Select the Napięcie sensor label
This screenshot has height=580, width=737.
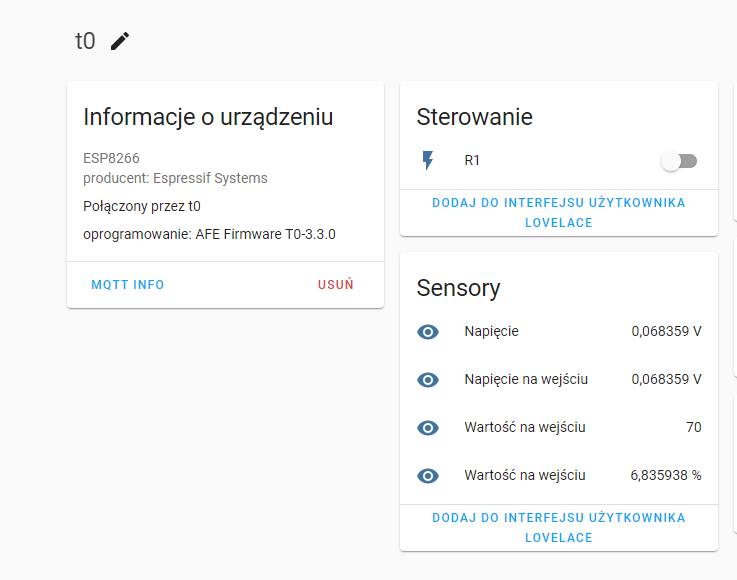pos(491,331)
